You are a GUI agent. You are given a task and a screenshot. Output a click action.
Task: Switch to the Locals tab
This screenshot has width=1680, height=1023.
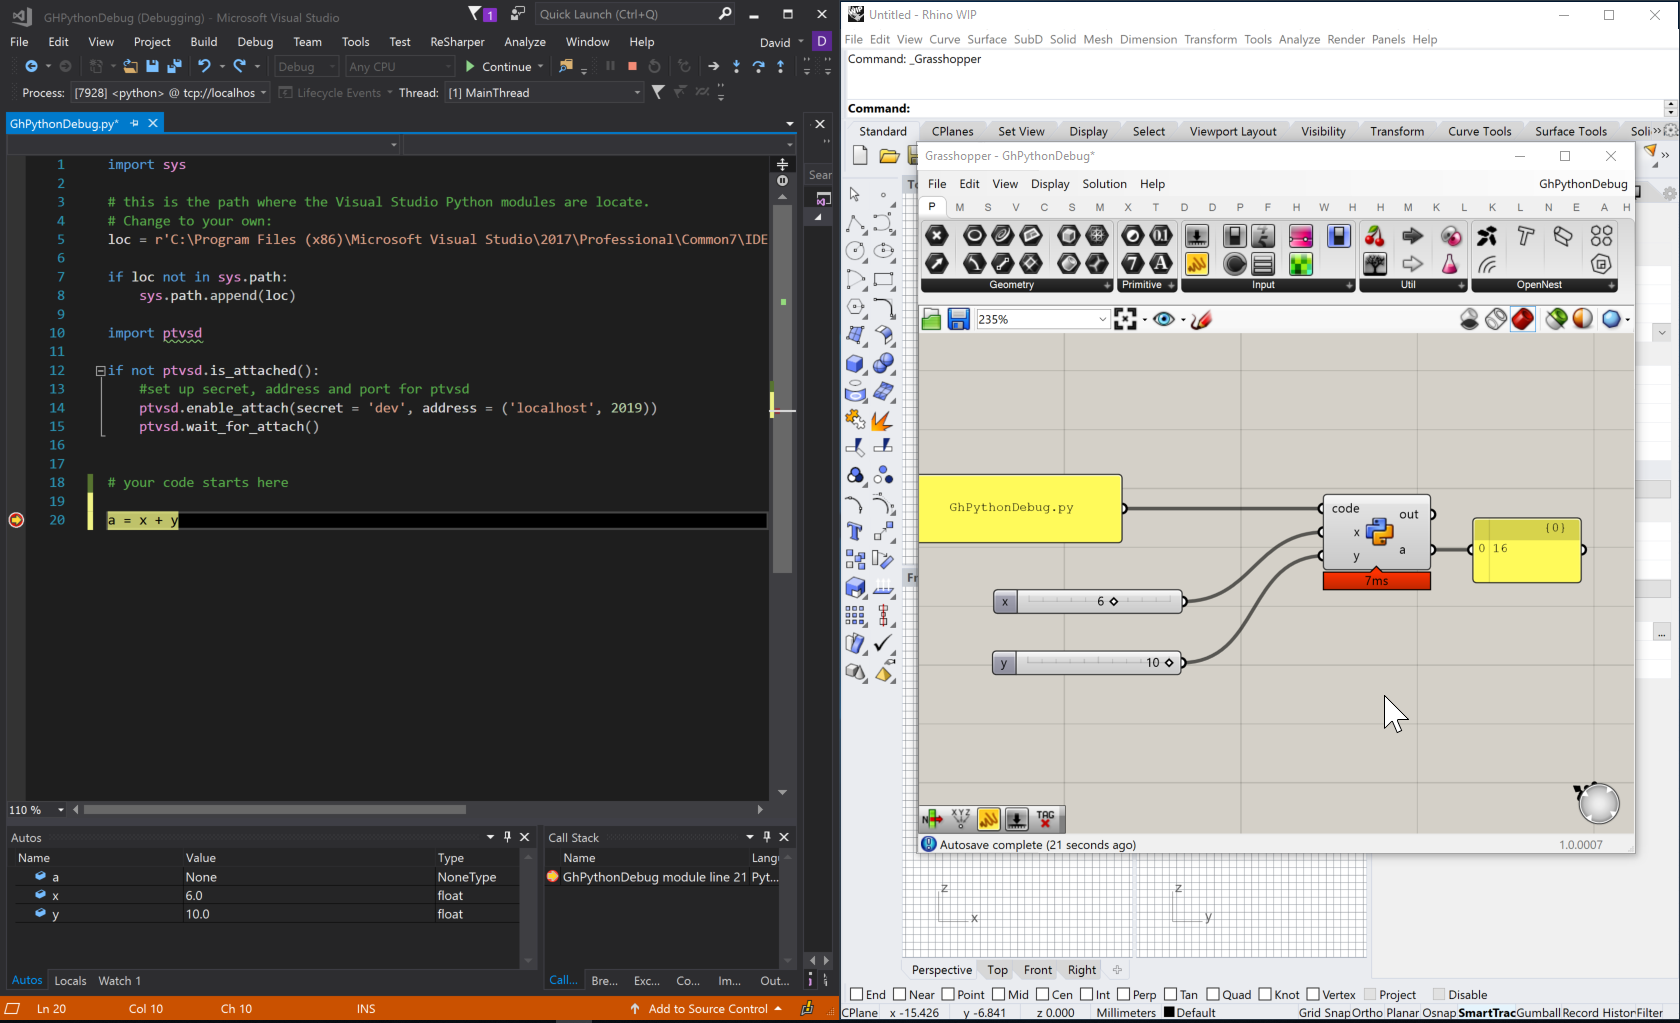coord(70,981)
